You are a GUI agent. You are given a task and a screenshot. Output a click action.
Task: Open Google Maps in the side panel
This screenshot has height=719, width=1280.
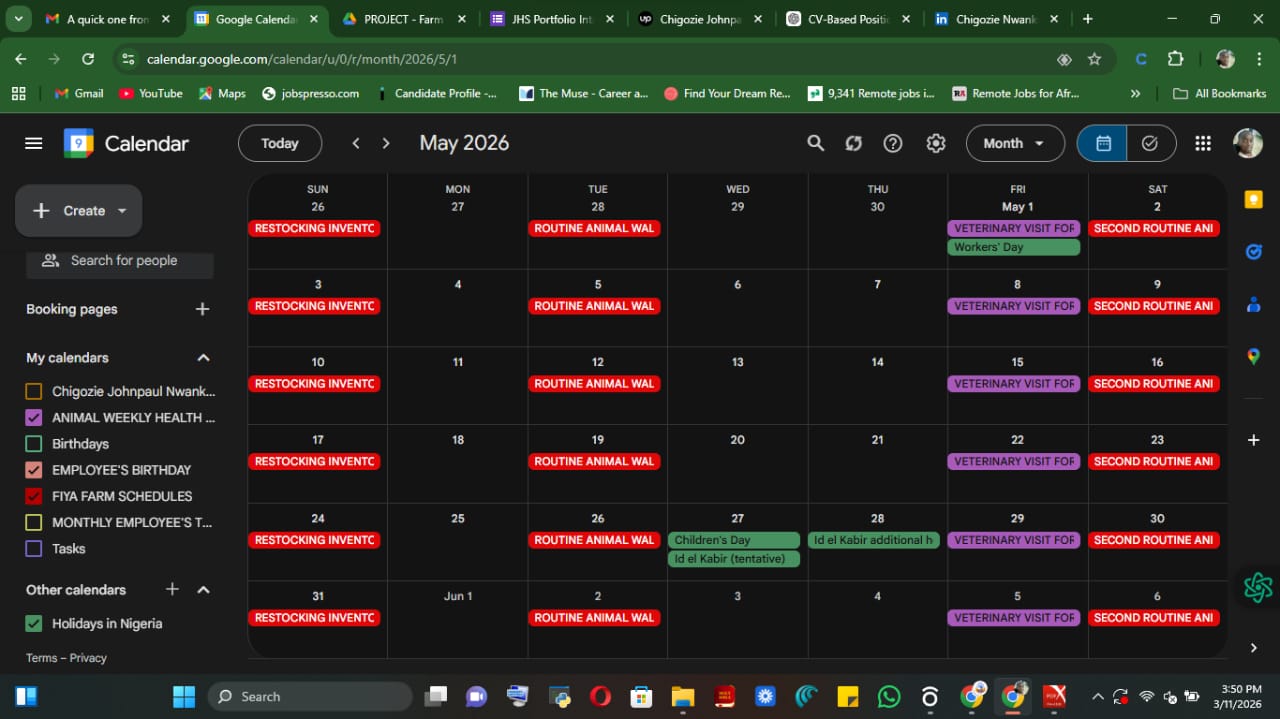1253,356
